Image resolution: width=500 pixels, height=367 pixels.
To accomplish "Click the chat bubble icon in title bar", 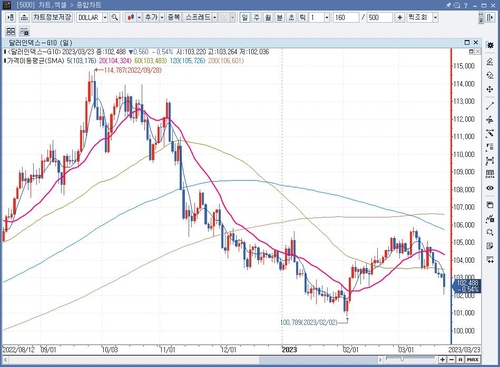I will (x=457, y=5).
